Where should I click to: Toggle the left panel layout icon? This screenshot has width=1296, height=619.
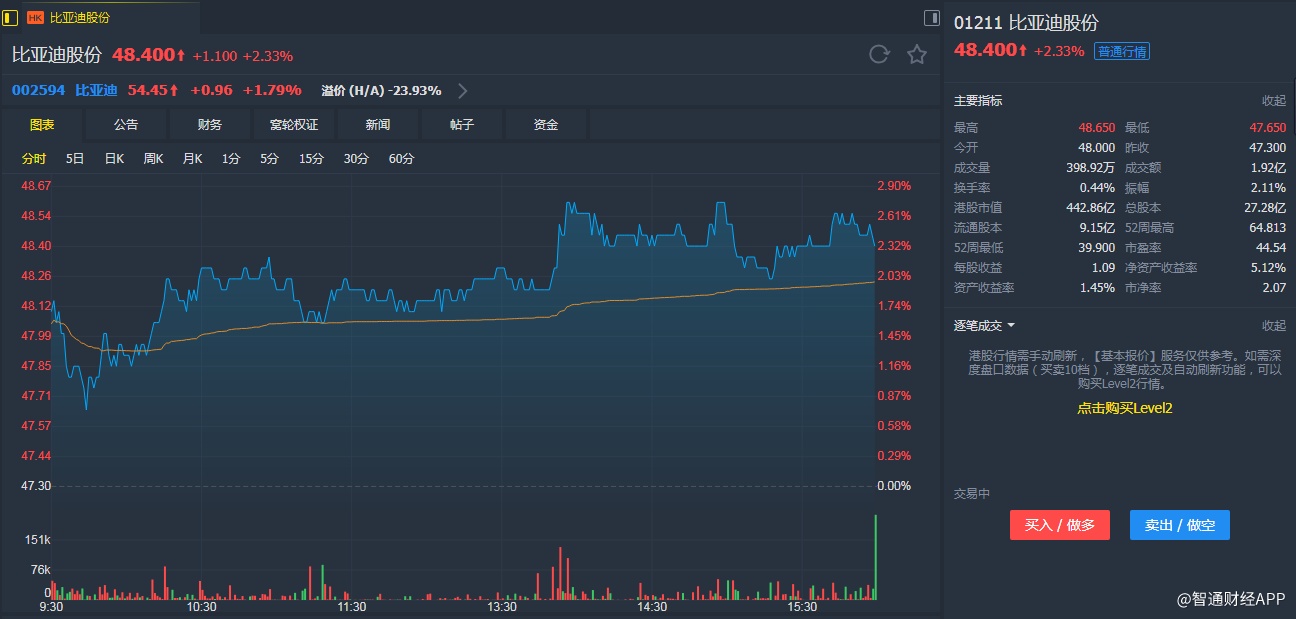point(10,17)
